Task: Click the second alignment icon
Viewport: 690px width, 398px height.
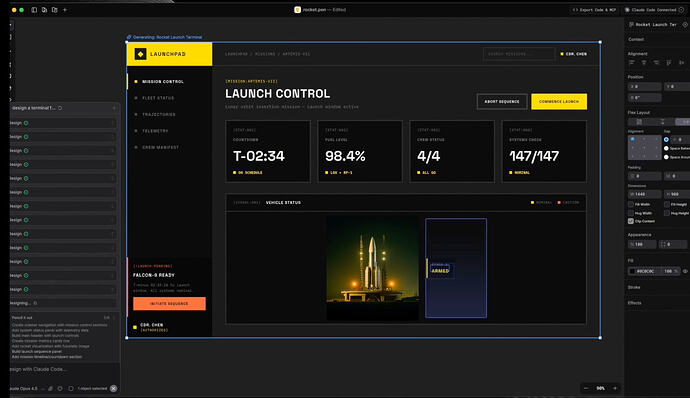Action: (x=644, y=63)
